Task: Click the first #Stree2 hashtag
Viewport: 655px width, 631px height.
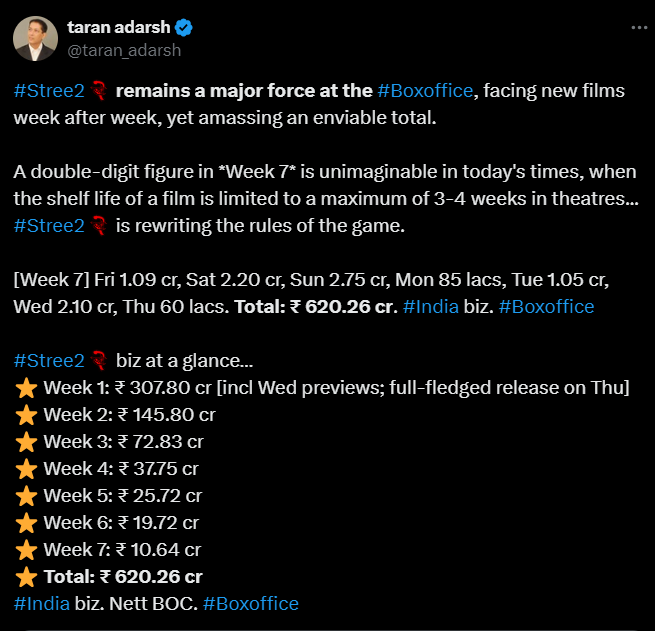Action: 49,91
